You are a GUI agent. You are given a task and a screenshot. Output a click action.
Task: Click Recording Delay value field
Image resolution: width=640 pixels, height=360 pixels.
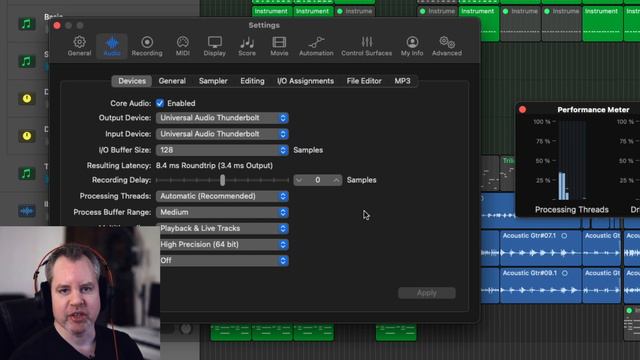(318, 180)
